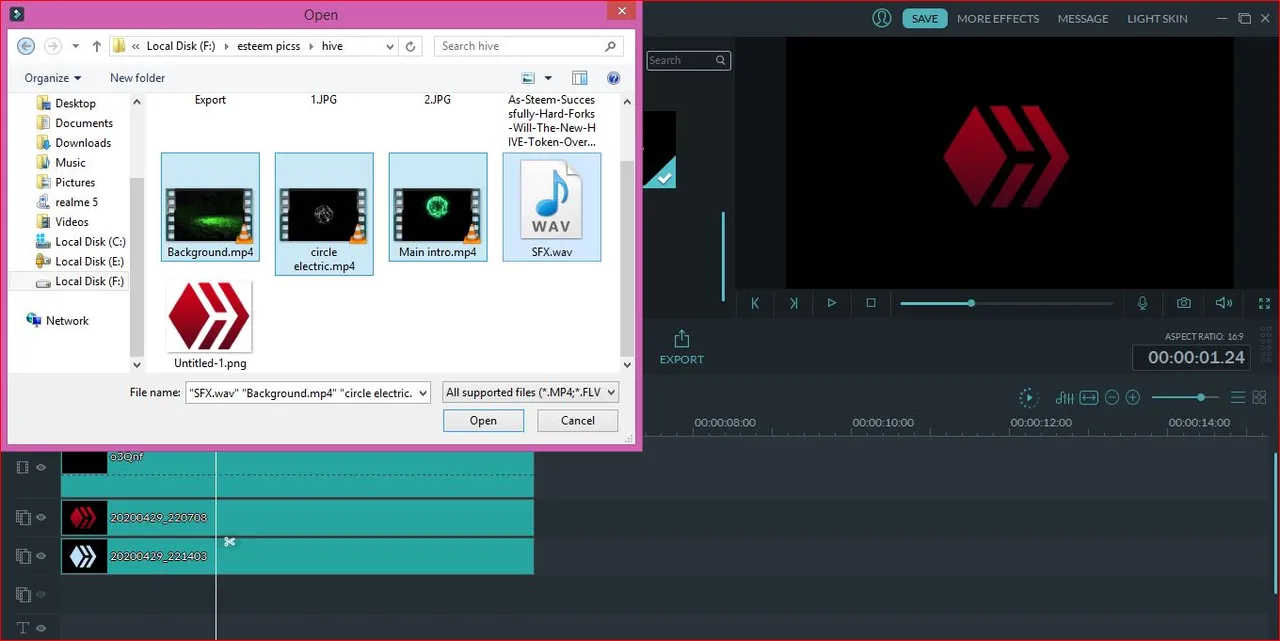The height and width of the screenshot is (641, 1280).
Task: Click the search magnifier in Filmora media search
Action: point(720,61)
